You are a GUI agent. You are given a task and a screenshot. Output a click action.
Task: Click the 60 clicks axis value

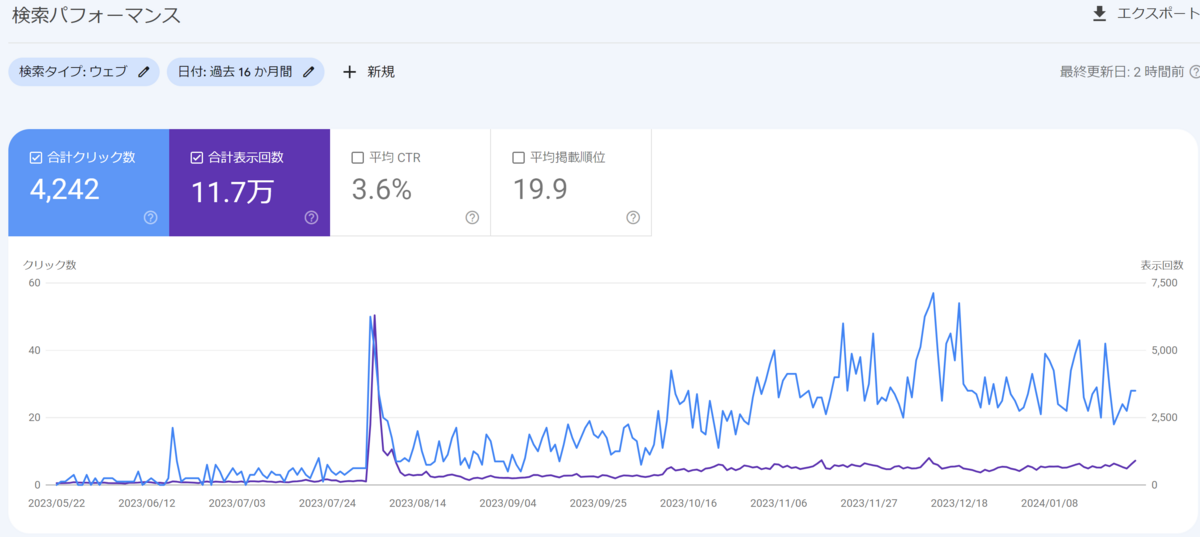click(33, 283)
